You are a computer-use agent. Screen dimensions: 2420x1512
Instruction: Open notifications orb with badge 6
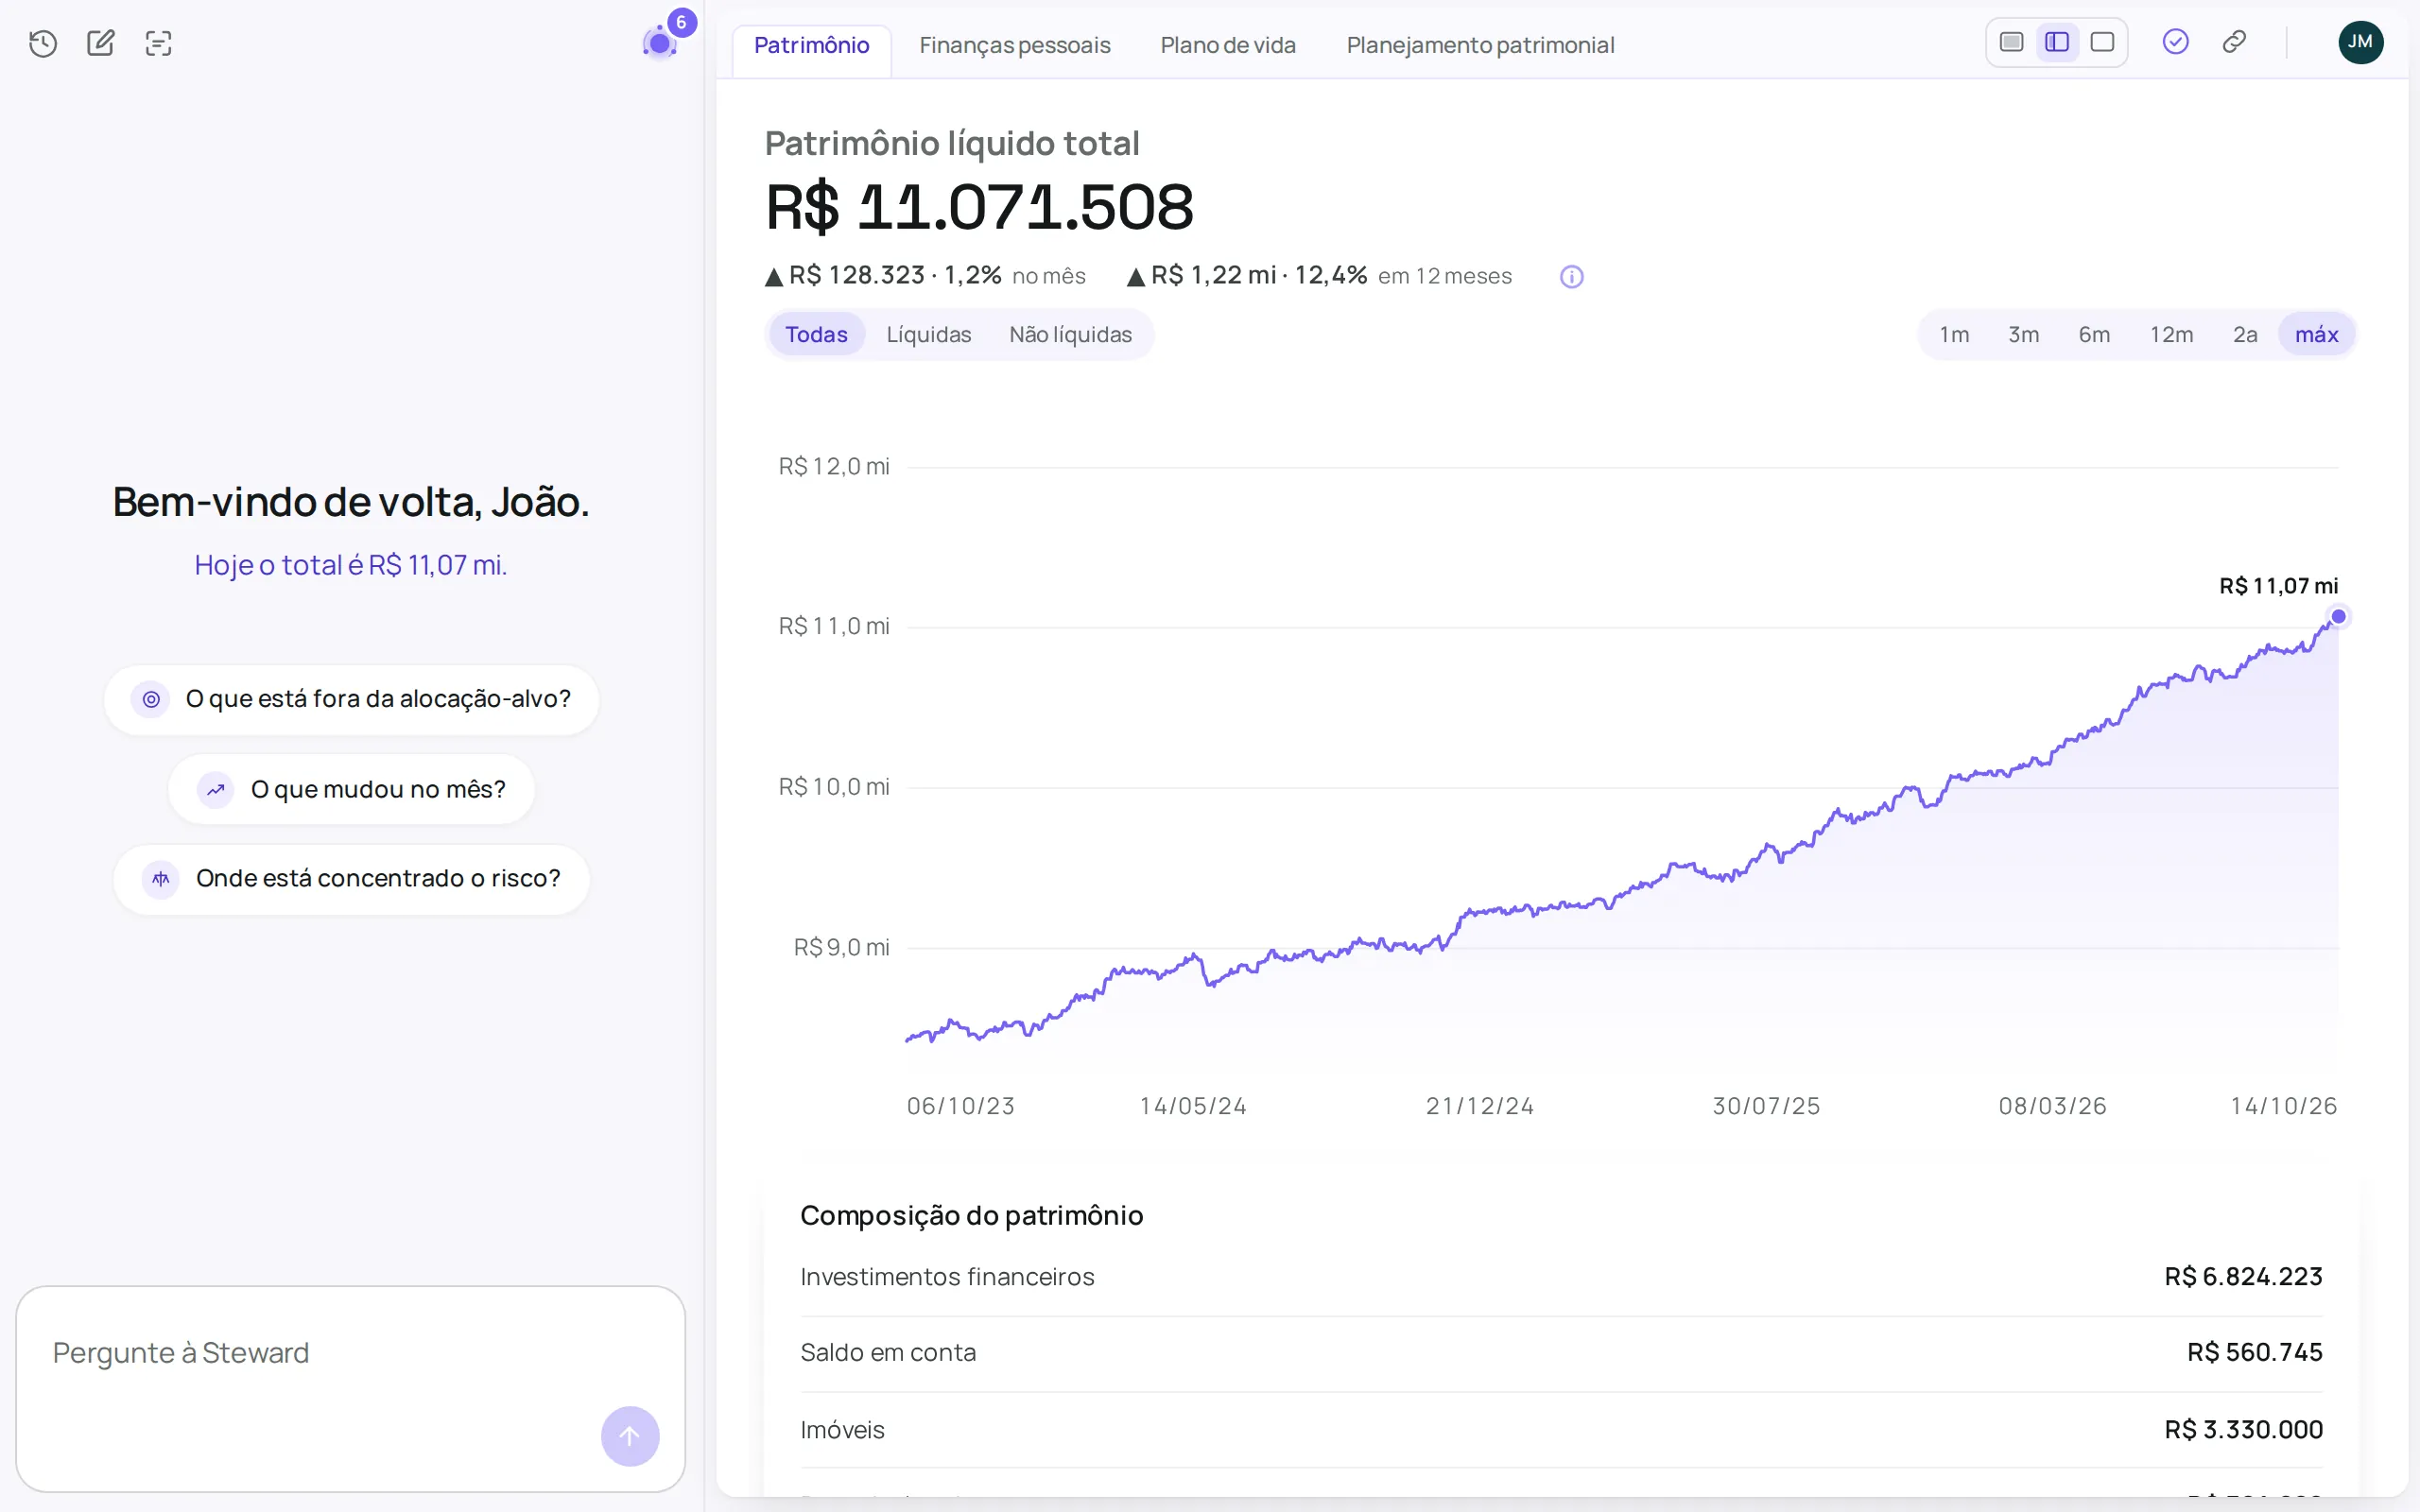click(x=662, y=41)
